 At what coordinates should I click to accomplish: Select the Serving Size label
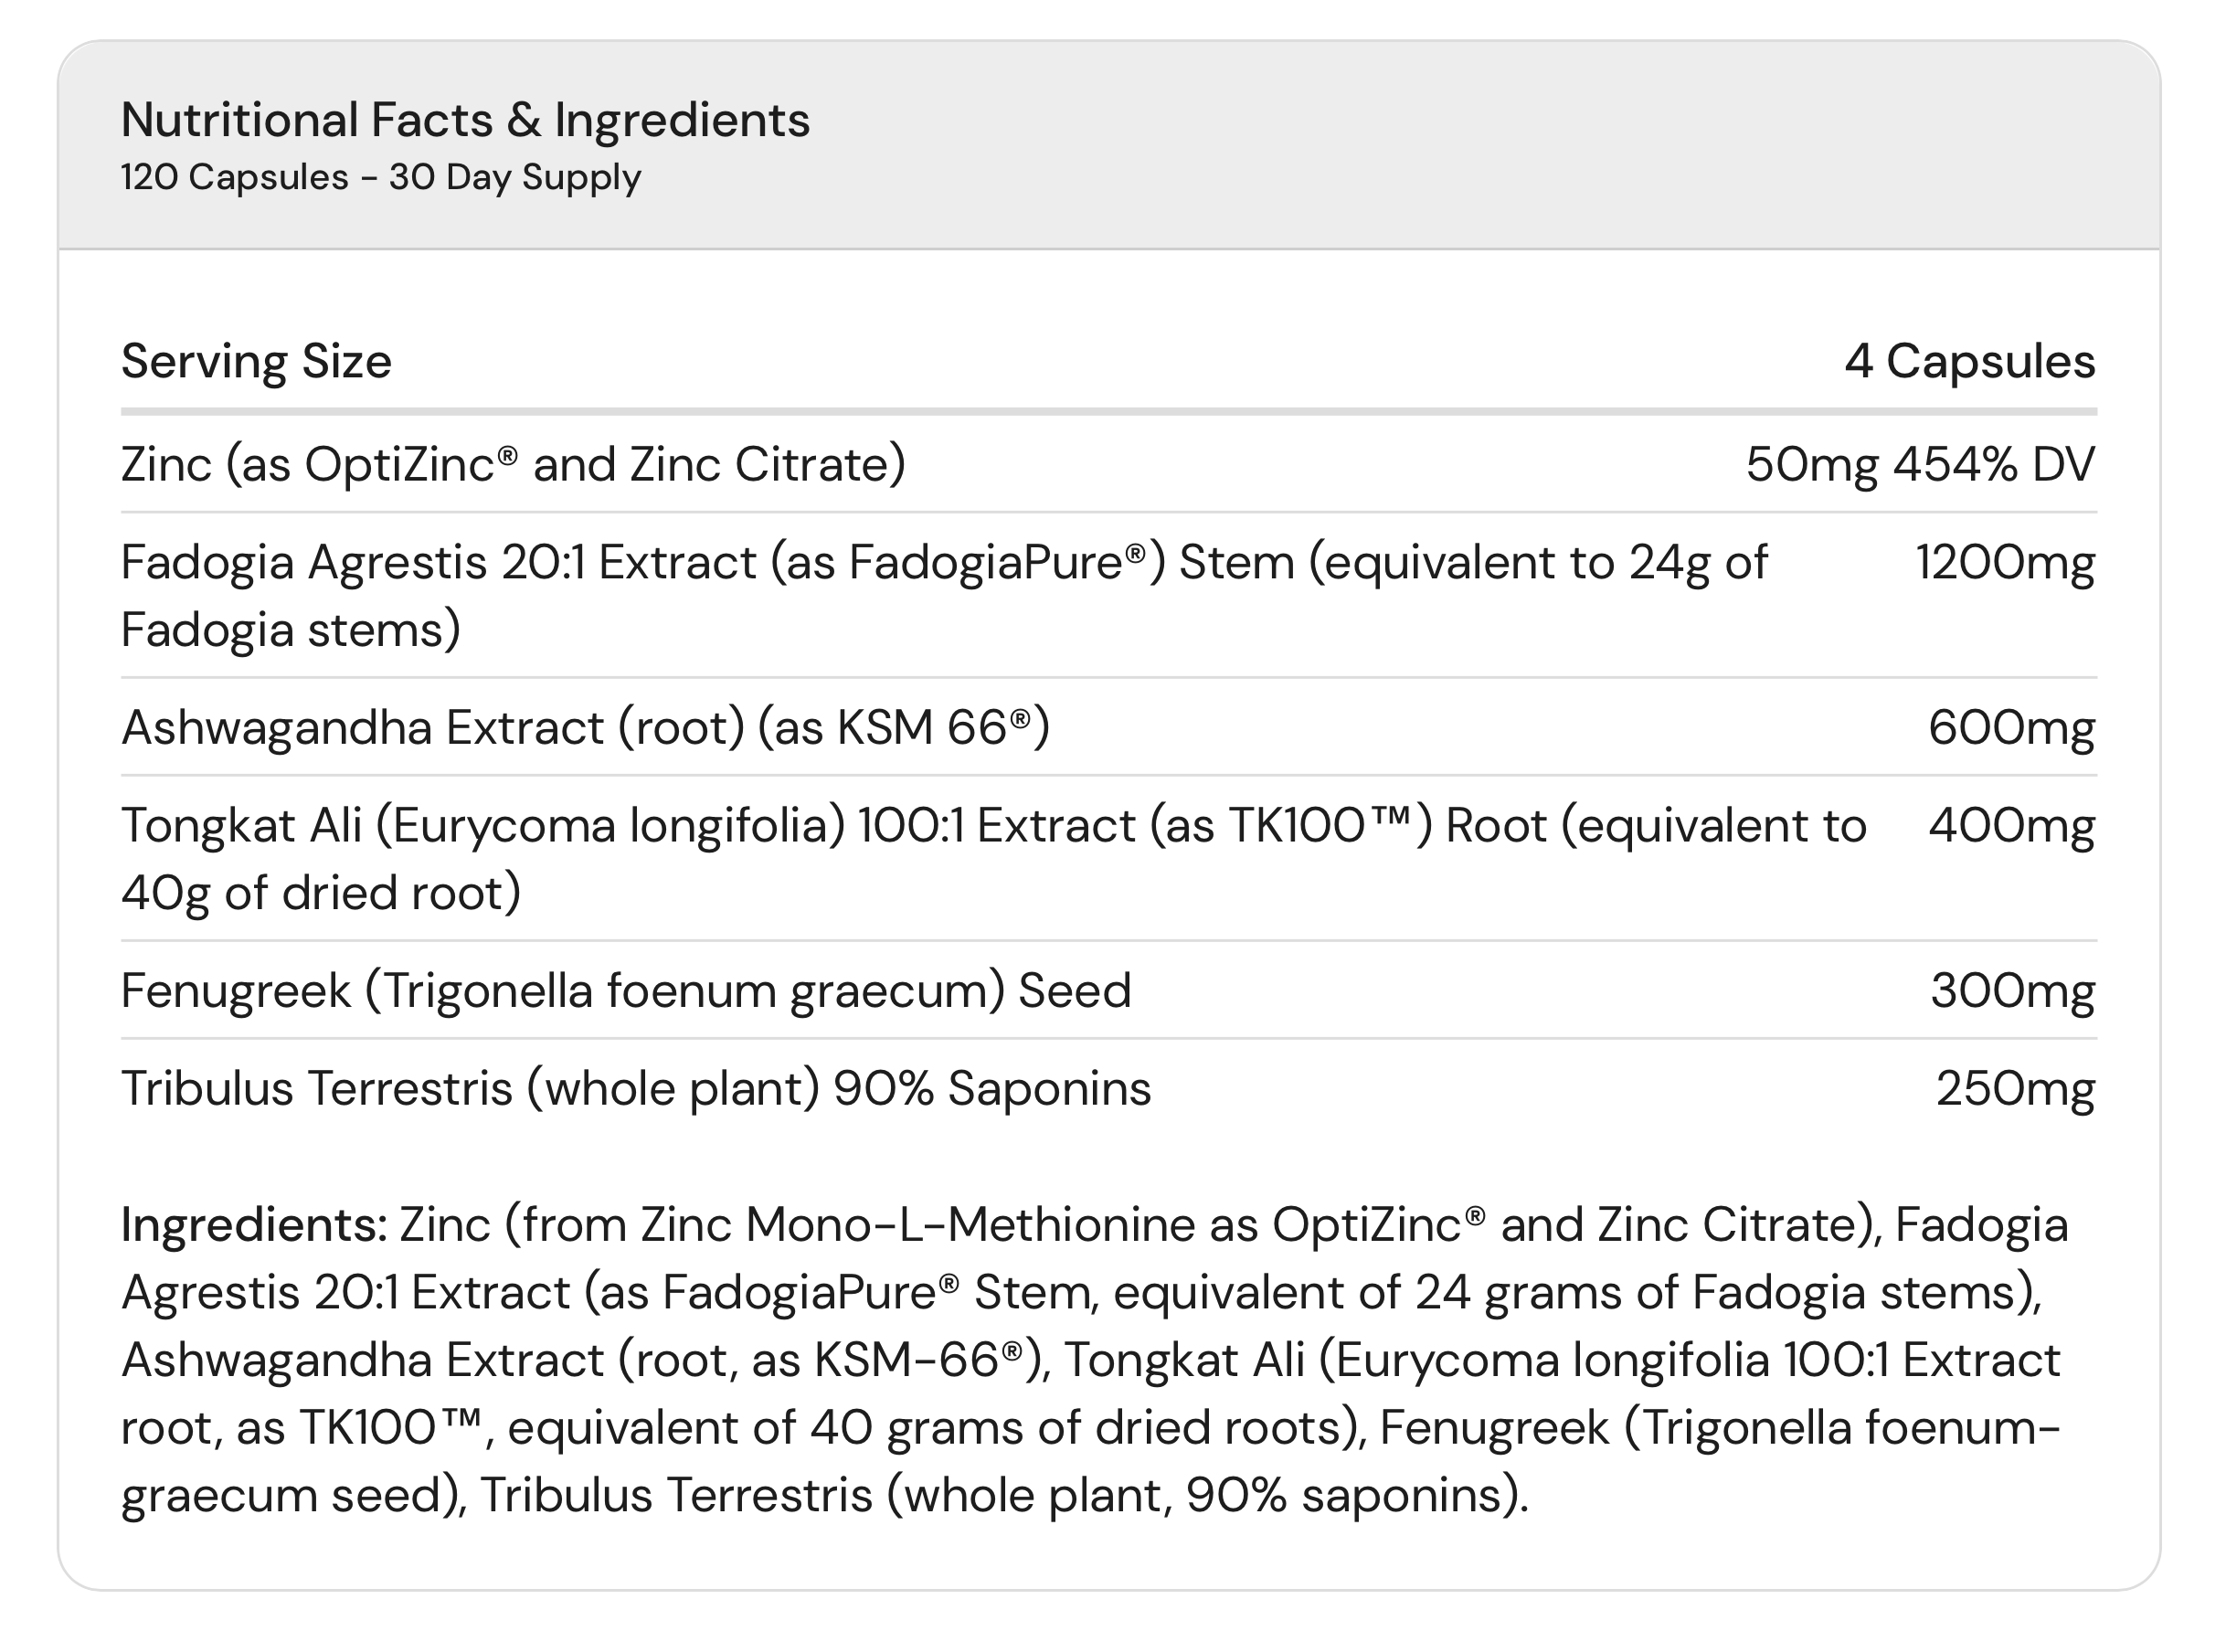coord(256,361)
